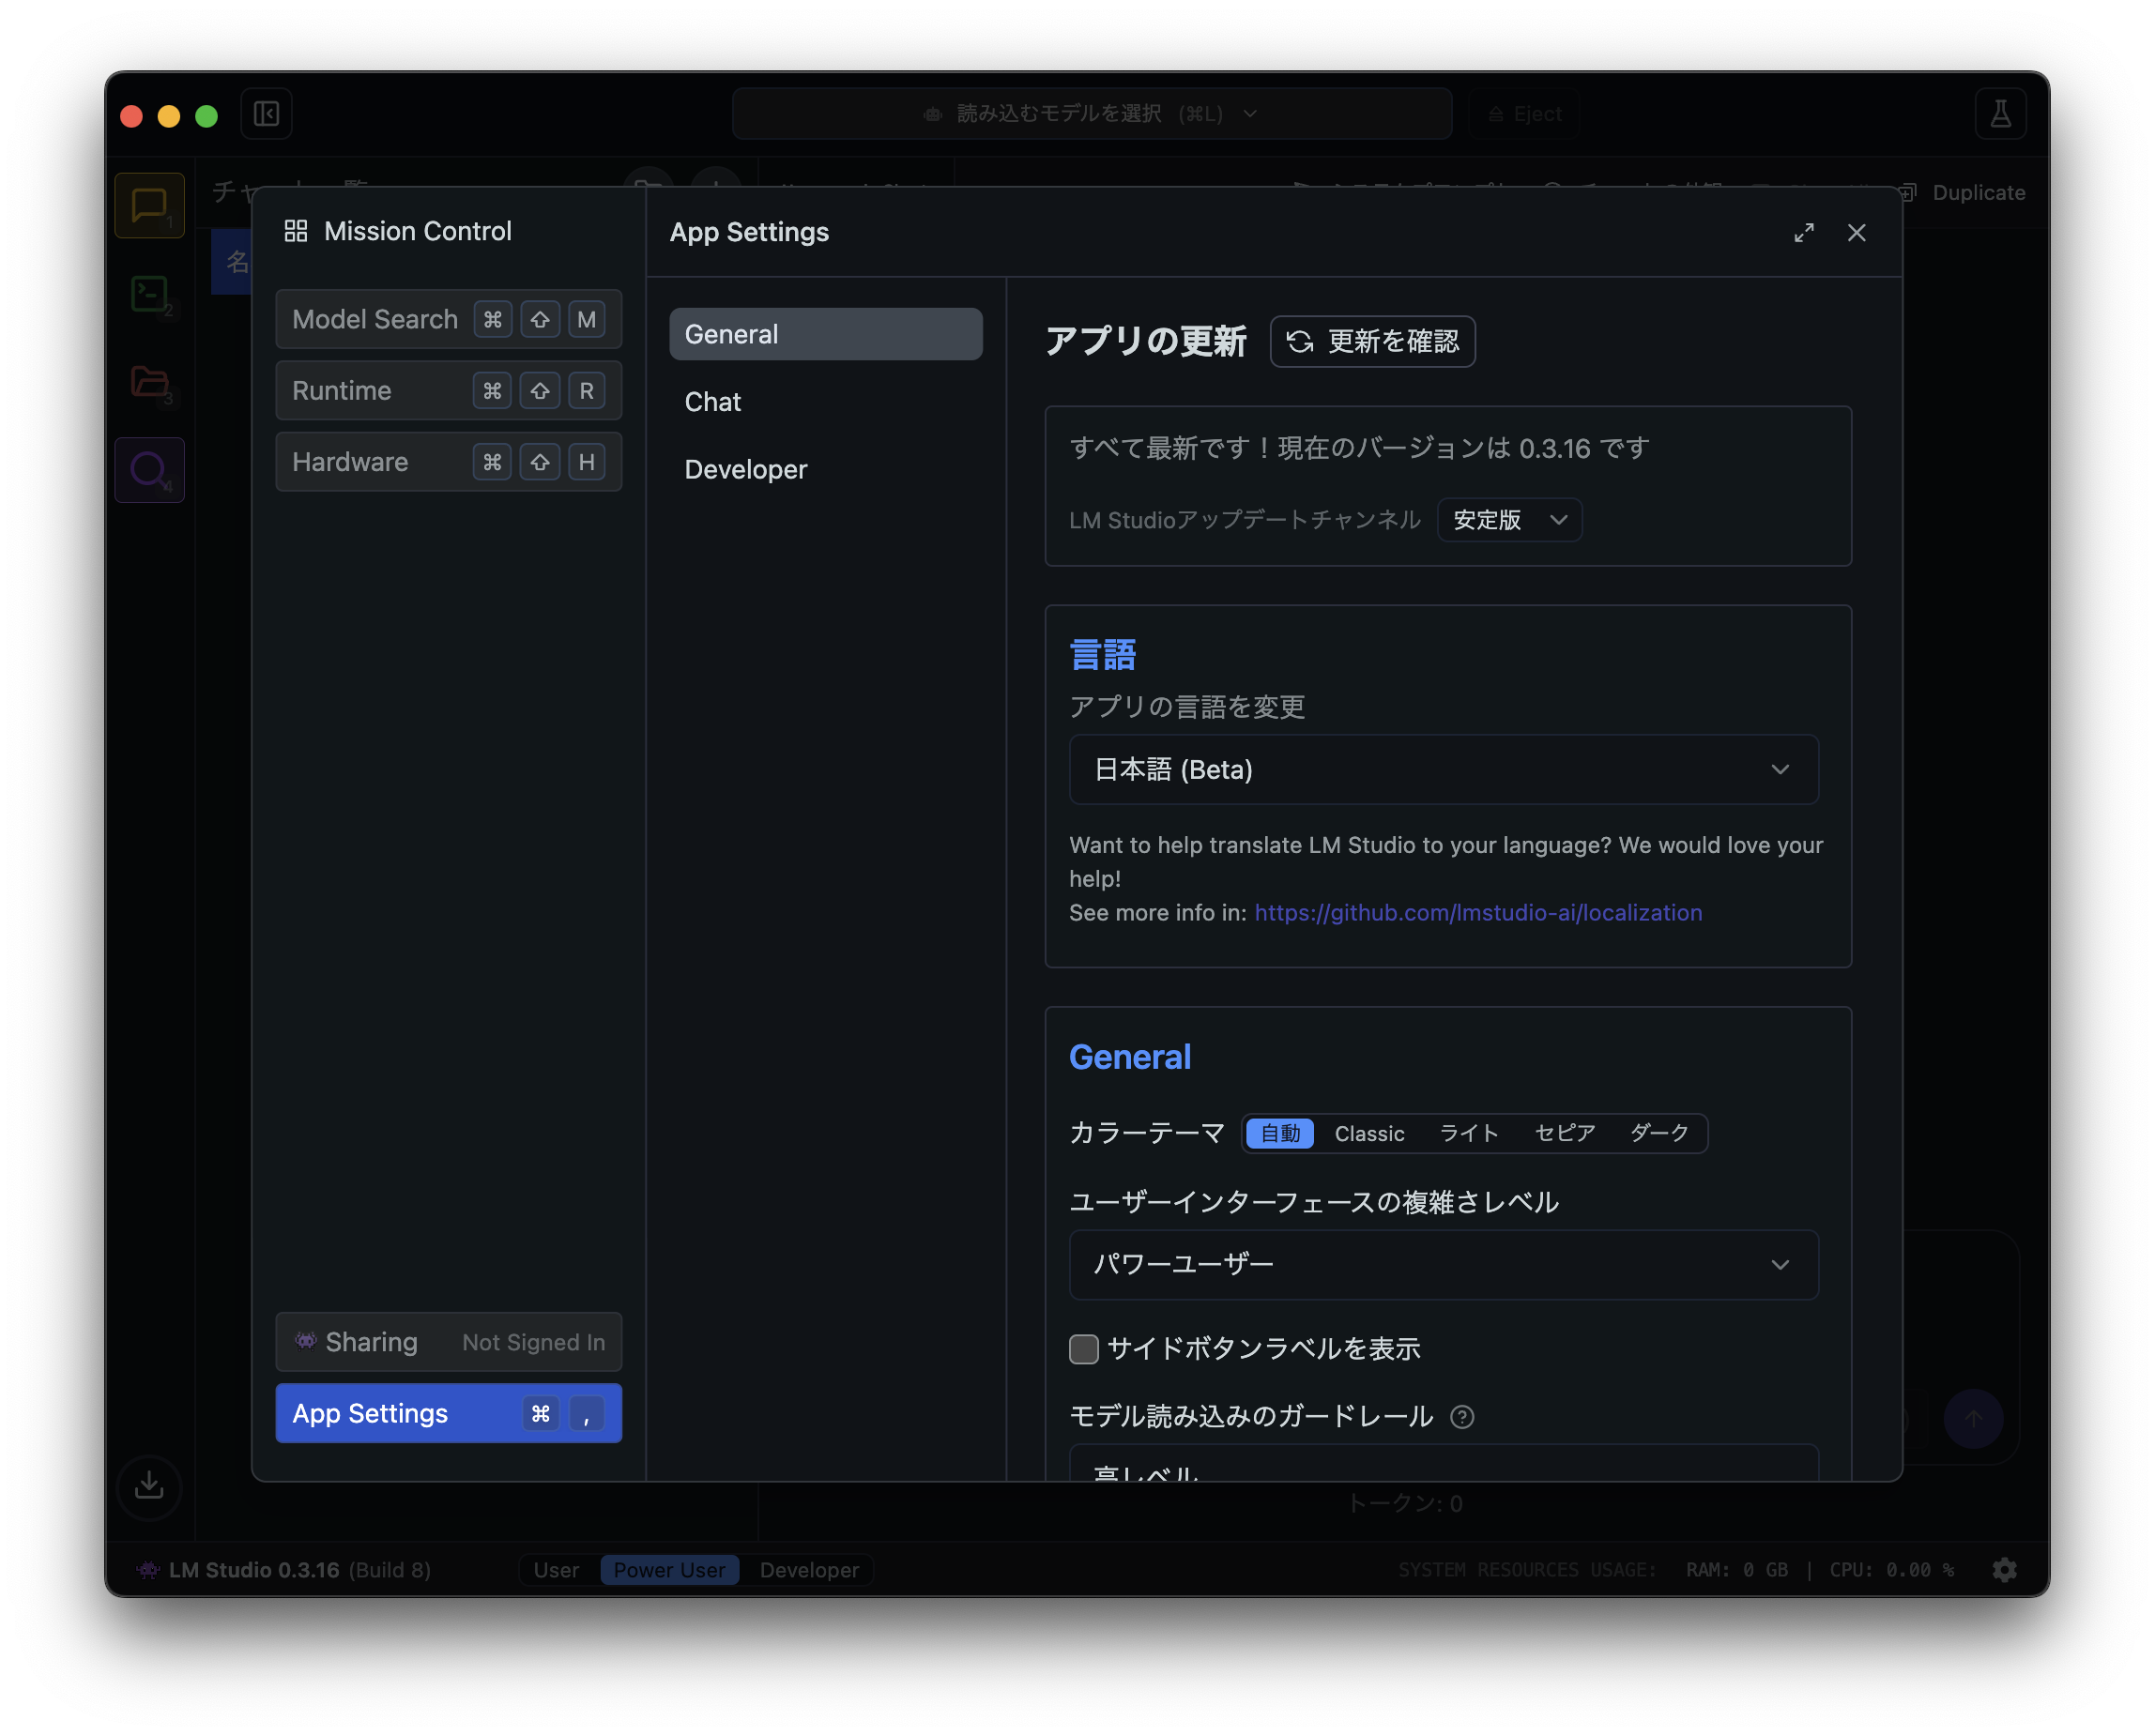Open settings via the gear in the status bar
The height and width of the screenshot is (1736, 2155).
(x=2006, y=1570)
